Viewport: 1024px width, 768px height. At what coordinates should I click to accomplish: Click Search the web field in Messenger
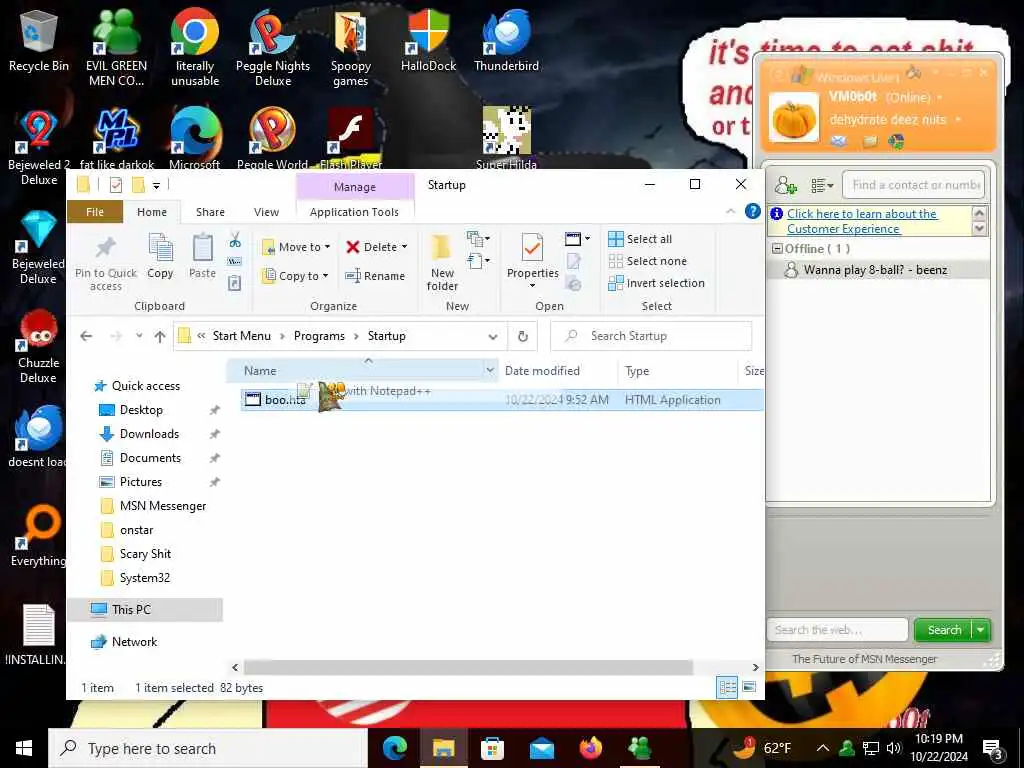pos(837,630)
